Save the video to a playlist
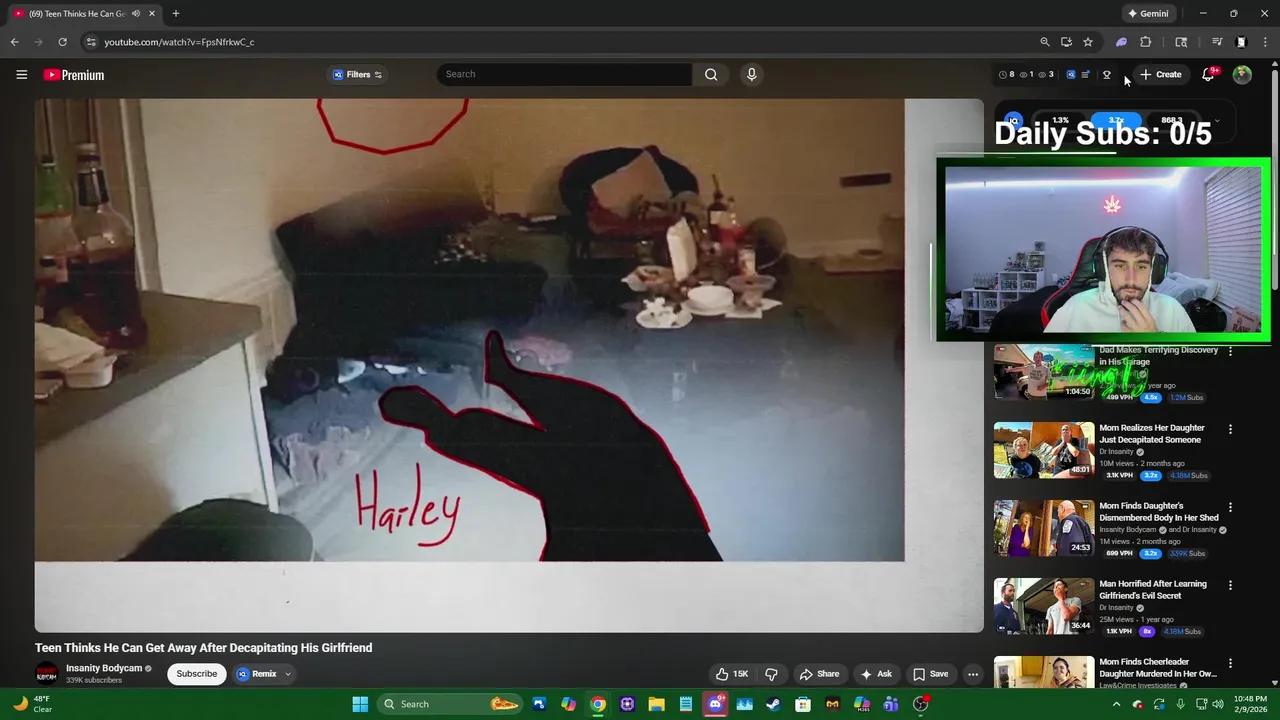Screen dimensions: 1280x720 click(x=930, y=674)
